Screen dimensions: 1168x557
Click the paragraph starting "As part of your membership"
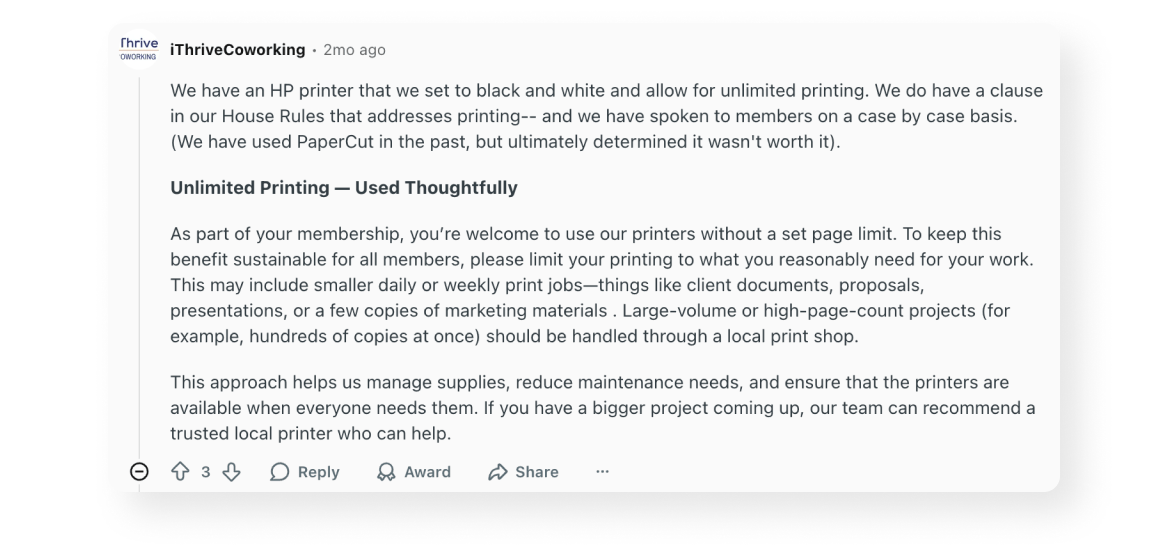pyautogui.click(x=600, y=285)
